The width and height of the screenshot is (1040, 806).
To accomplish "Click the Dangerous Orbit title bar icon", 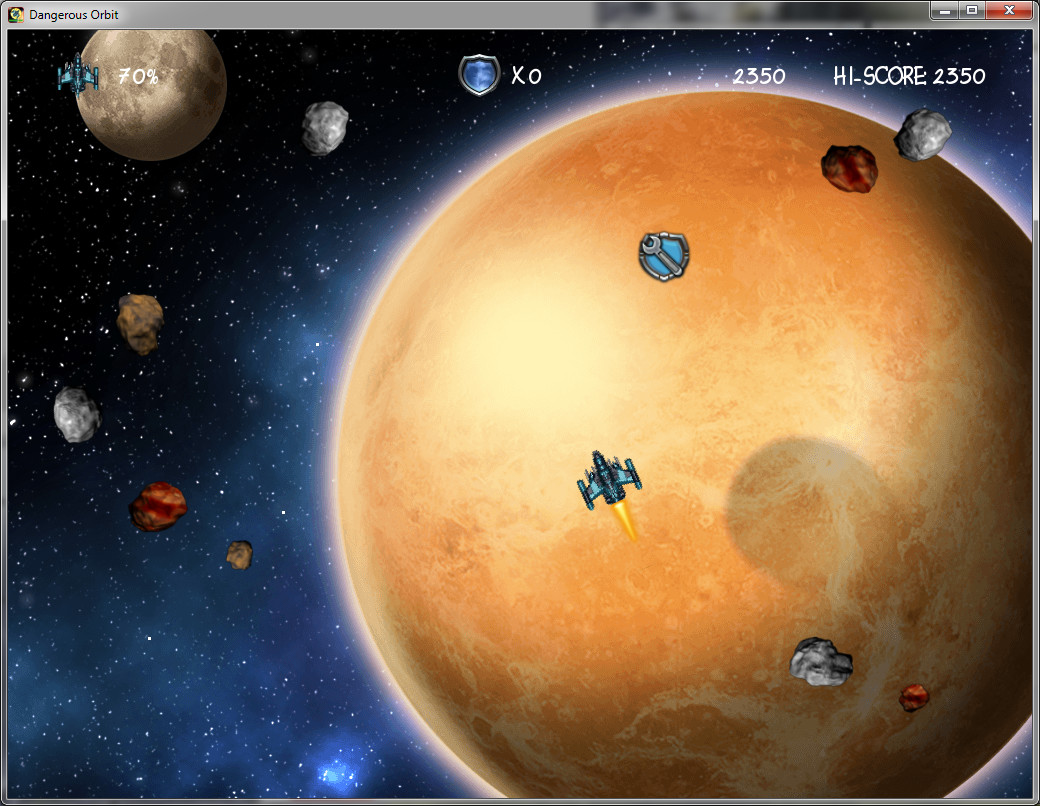I will coord(14,14).
